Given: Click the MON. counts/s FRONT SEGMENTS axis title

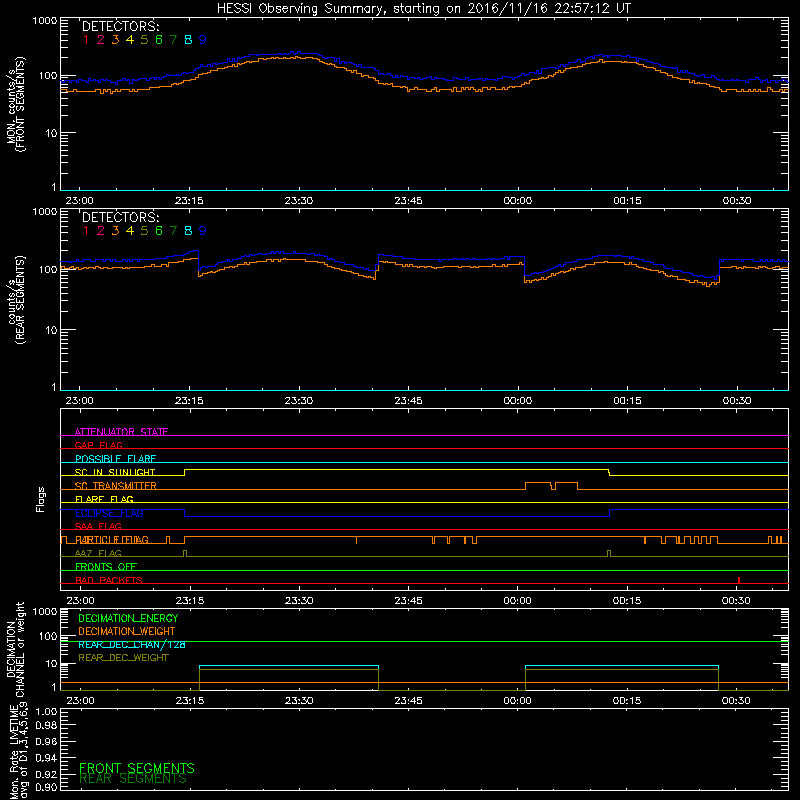Looking at the screenshot, I should [15, 104].
